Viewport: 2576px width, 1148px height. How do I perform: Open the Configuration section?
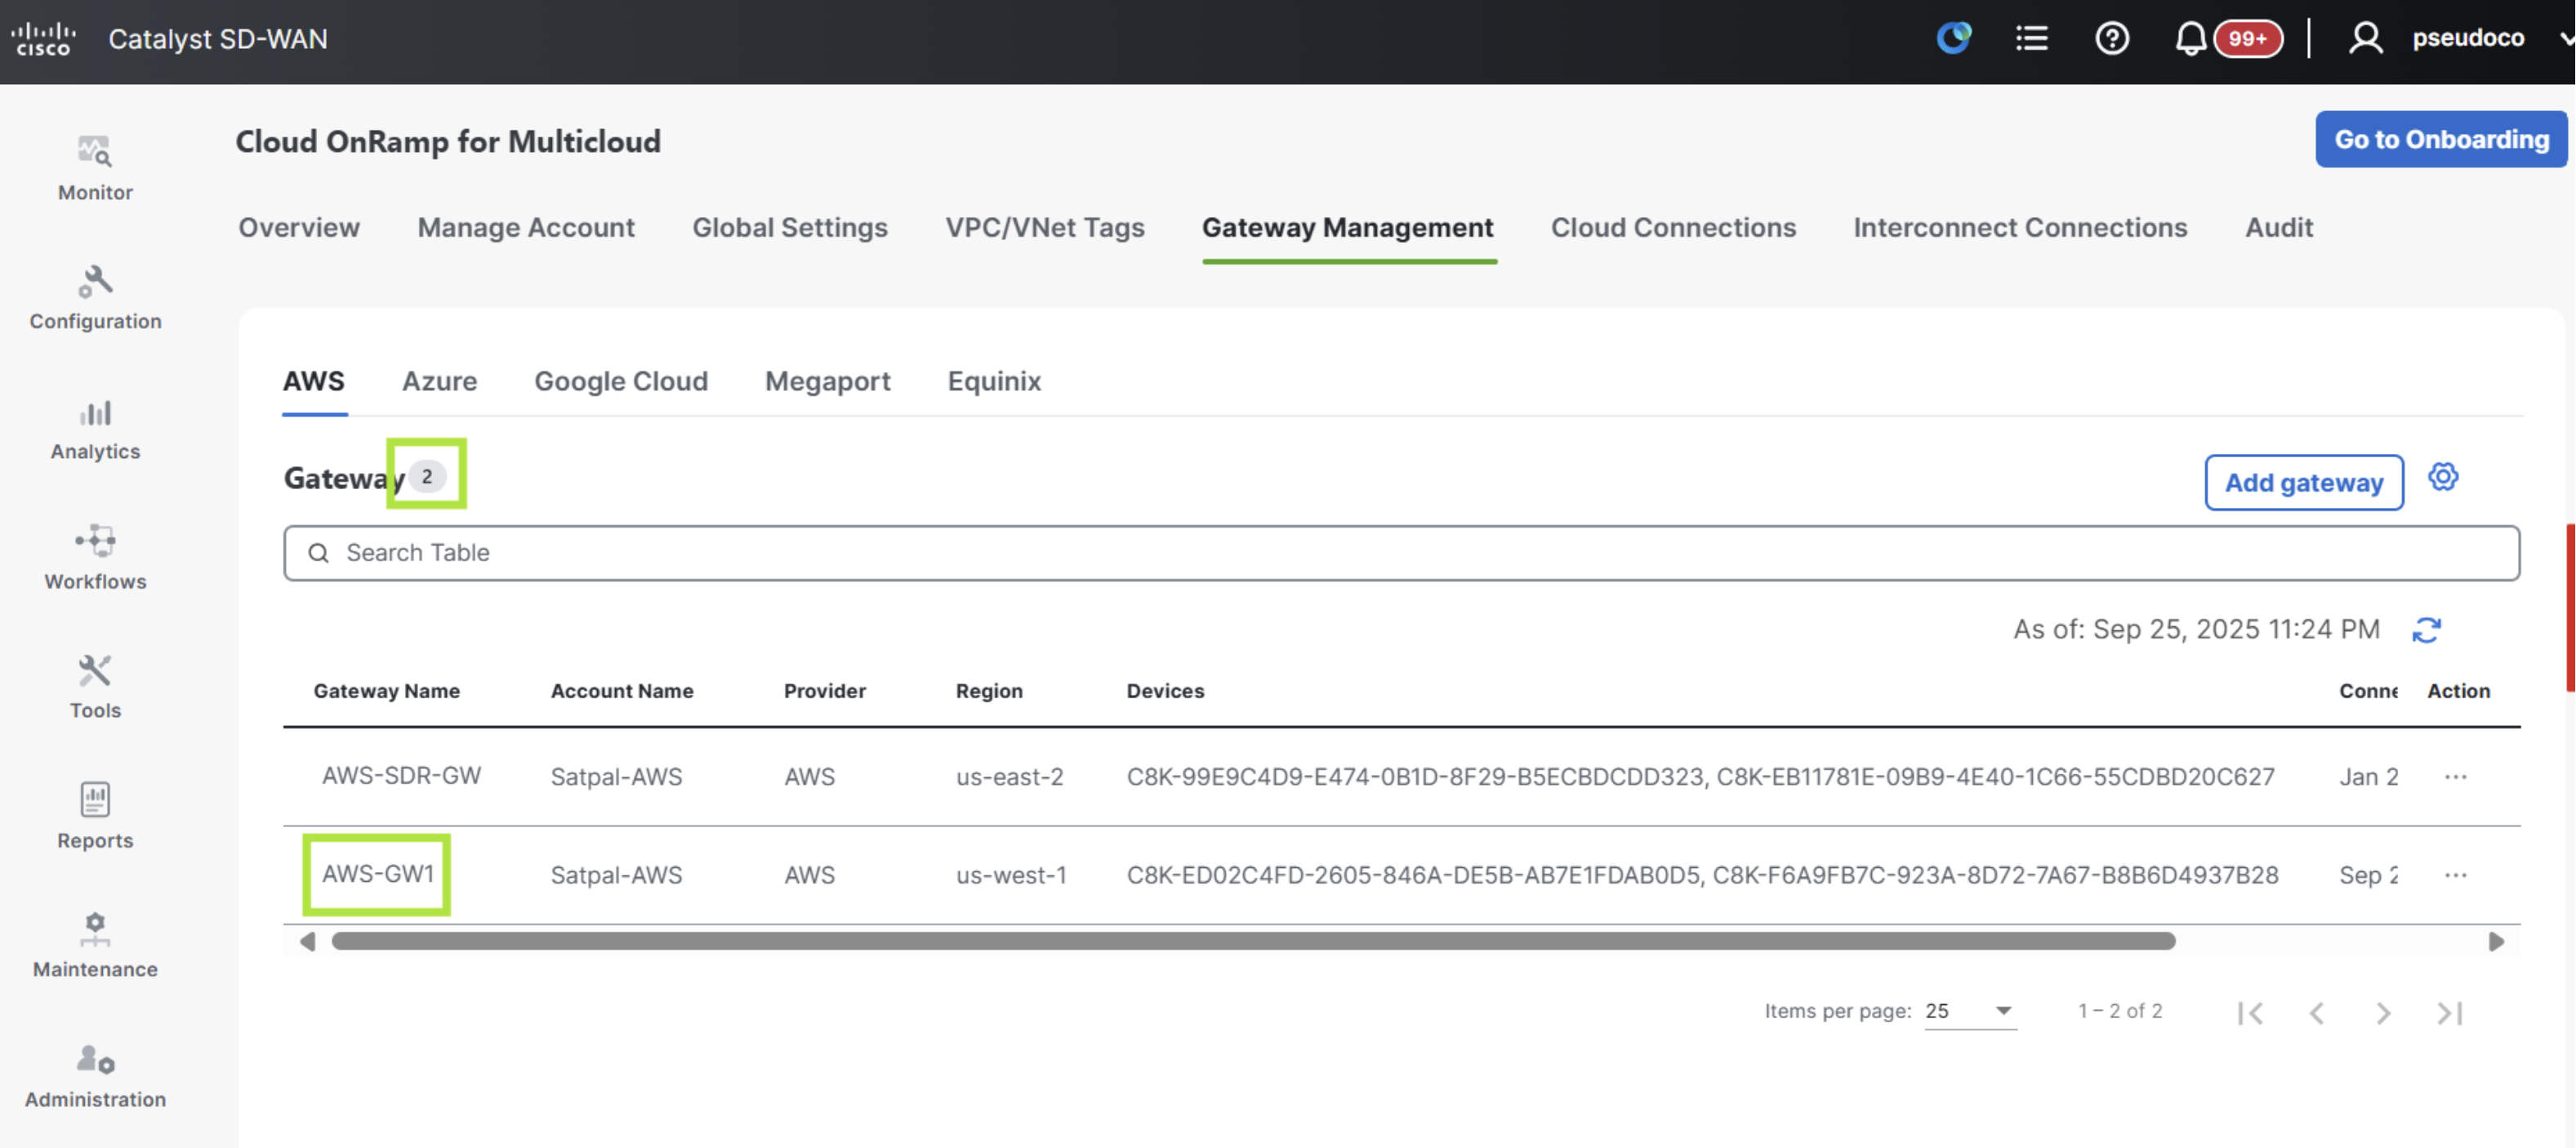point(95,298)
